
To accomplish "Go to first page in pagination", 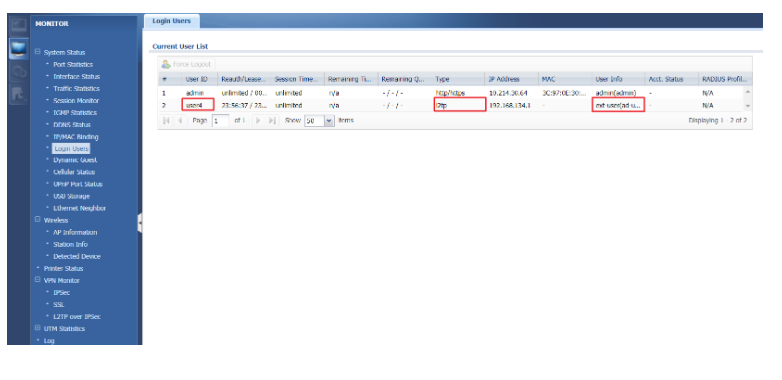I will tap(166, 120).
